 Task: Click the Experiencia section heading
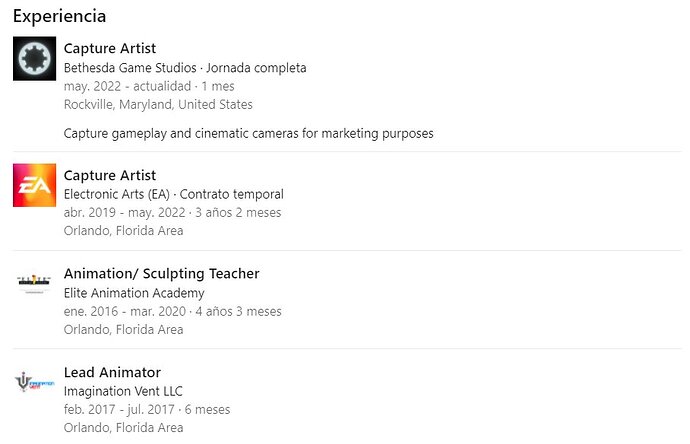click(x=59, y=17)
